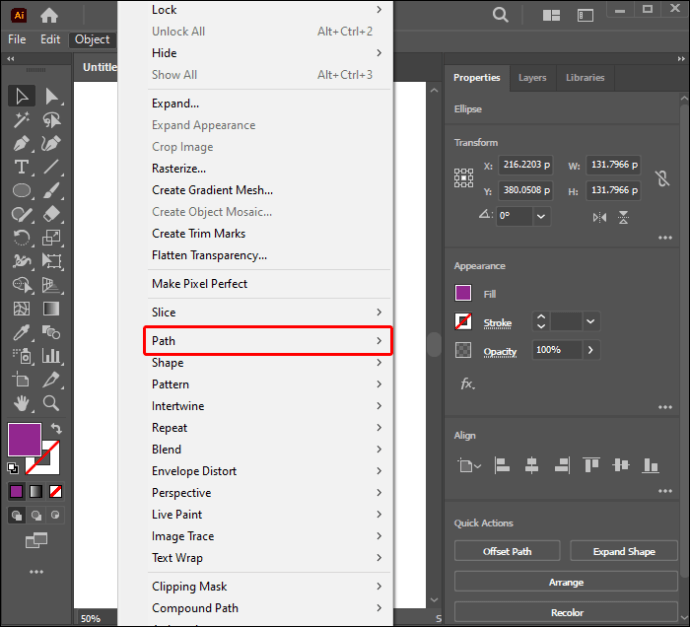The width and height of the screenshot is (690, 627).
Task: Select the Scale tool
Action: [51, 238]
